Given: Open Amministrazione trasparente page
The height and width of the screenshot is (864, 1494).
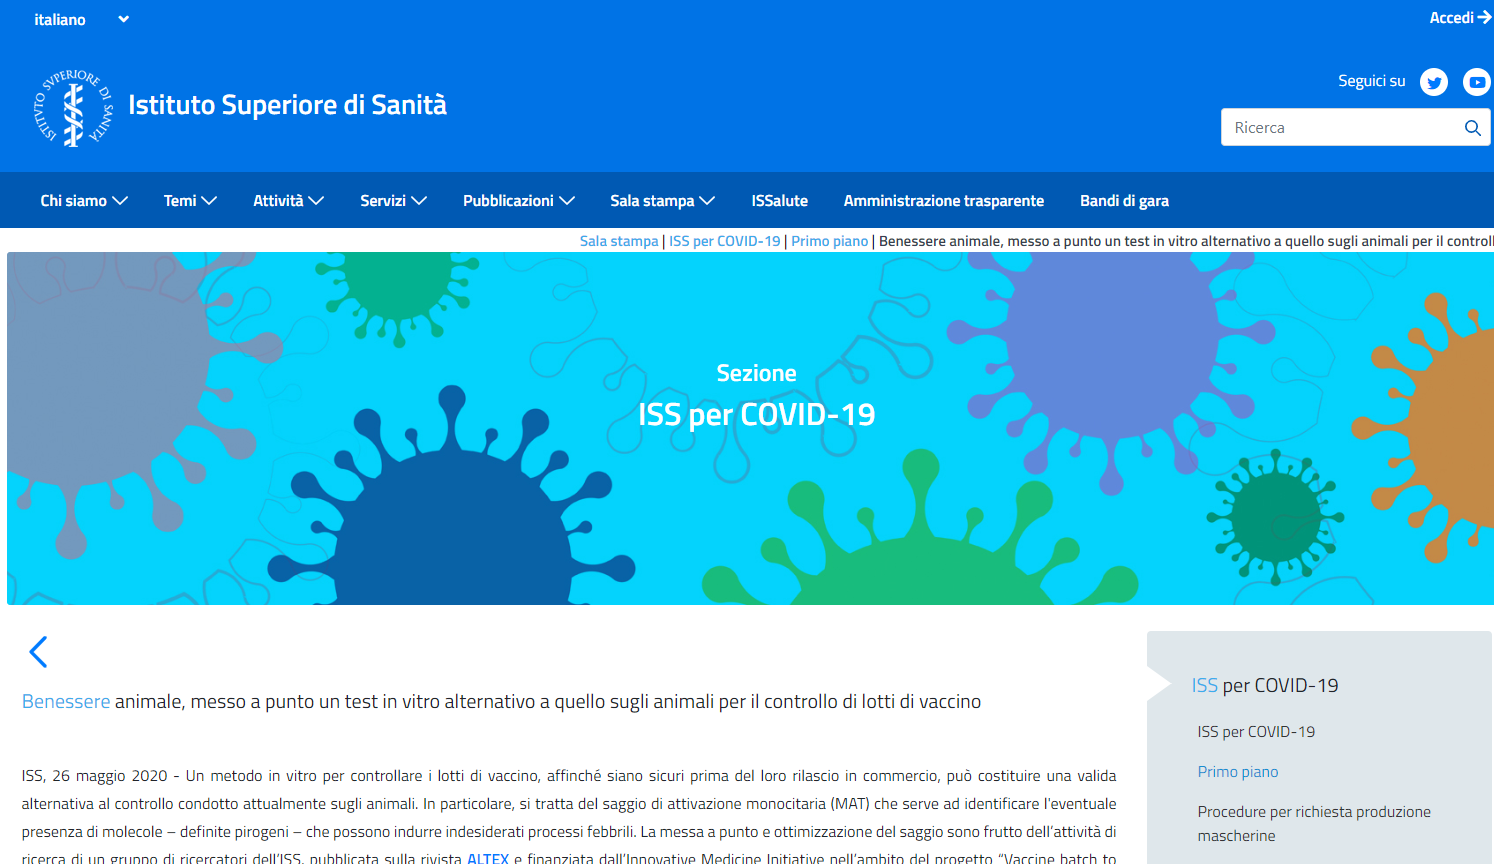Looking at the screenshot, I should click(x=943, y=201).
